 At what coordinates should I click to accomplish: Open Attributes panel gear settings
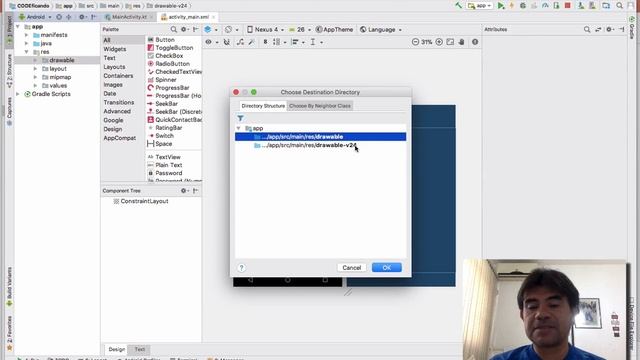(x=609, y=29)
